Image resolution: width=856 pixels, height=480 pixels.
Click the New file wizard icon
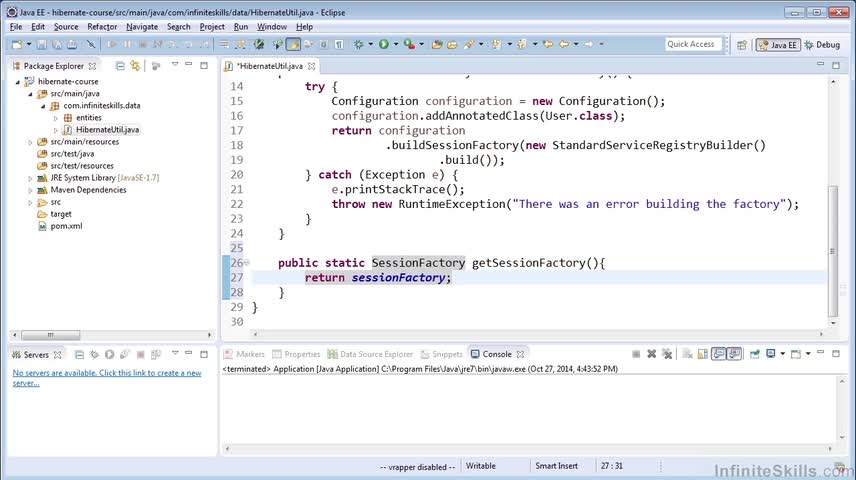point(17,44)
